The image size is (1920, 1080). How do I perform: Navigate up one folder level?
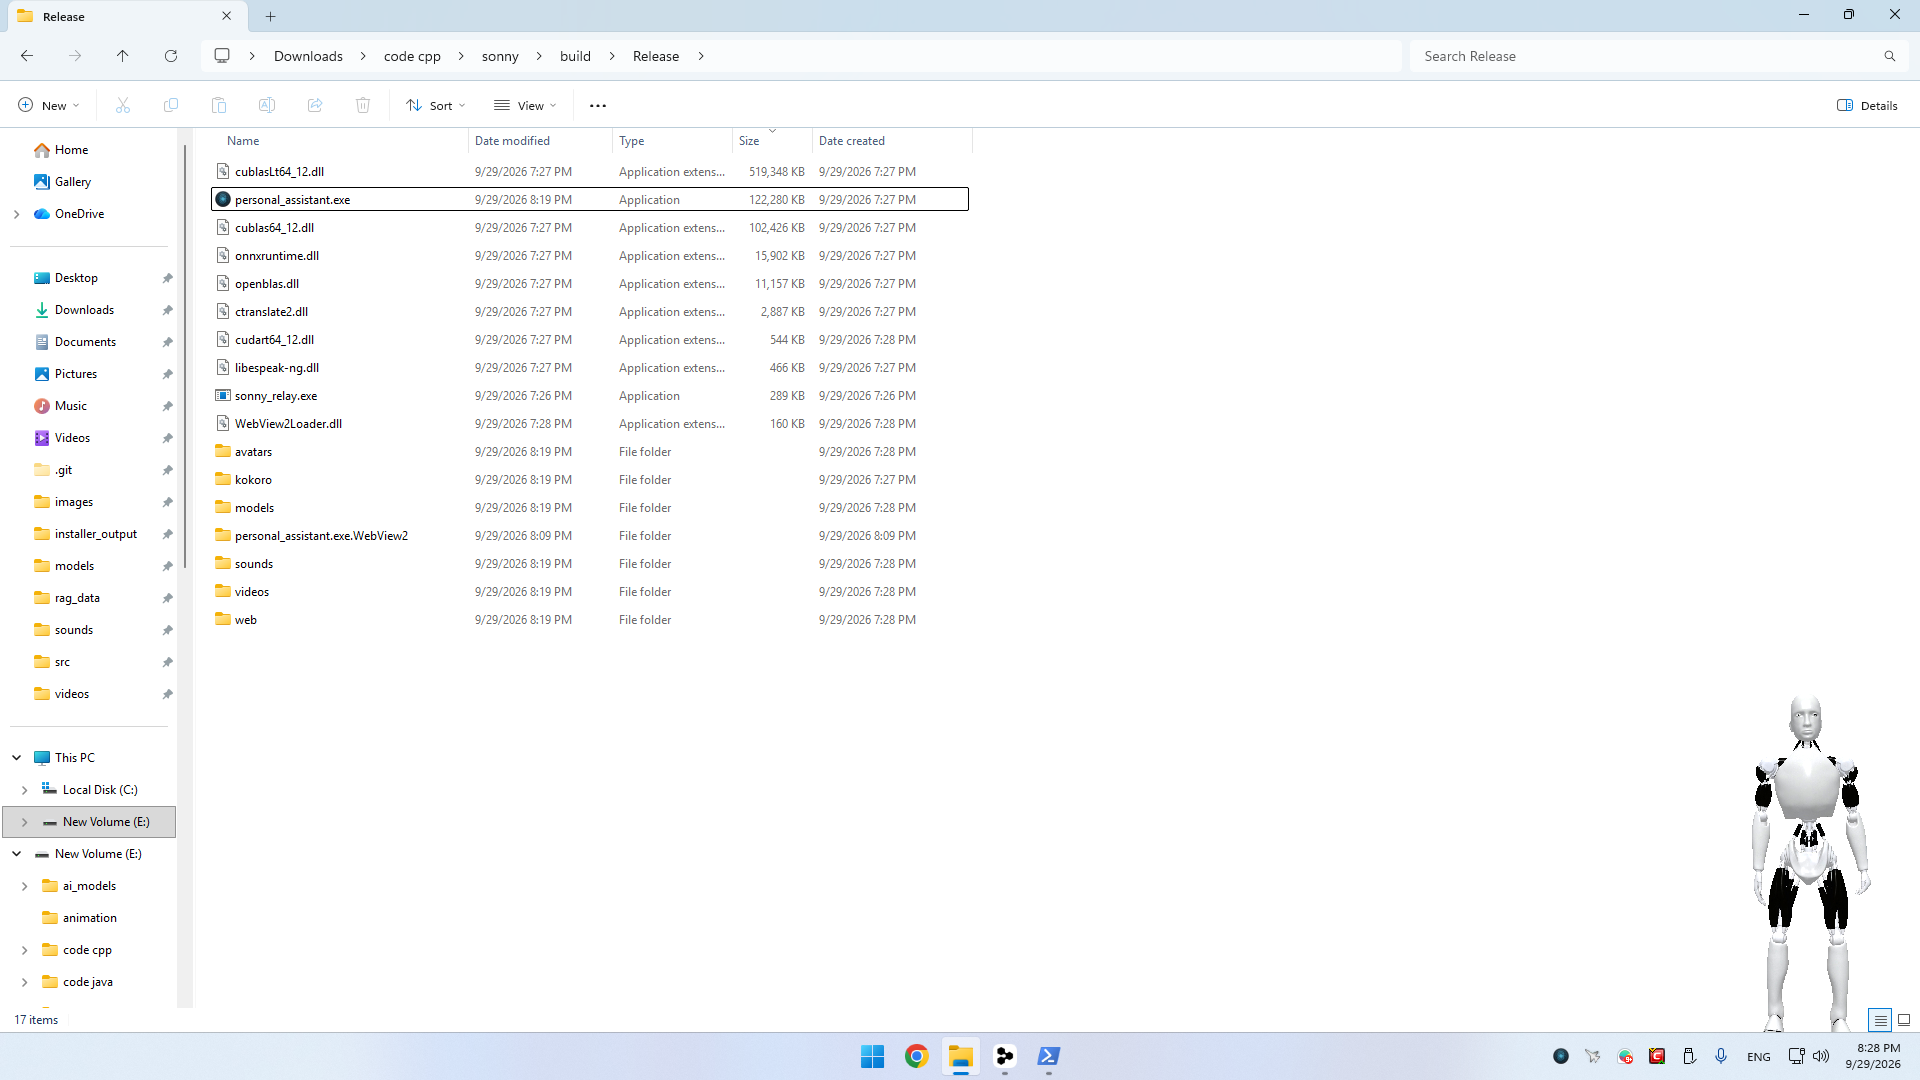pos(122,56)
